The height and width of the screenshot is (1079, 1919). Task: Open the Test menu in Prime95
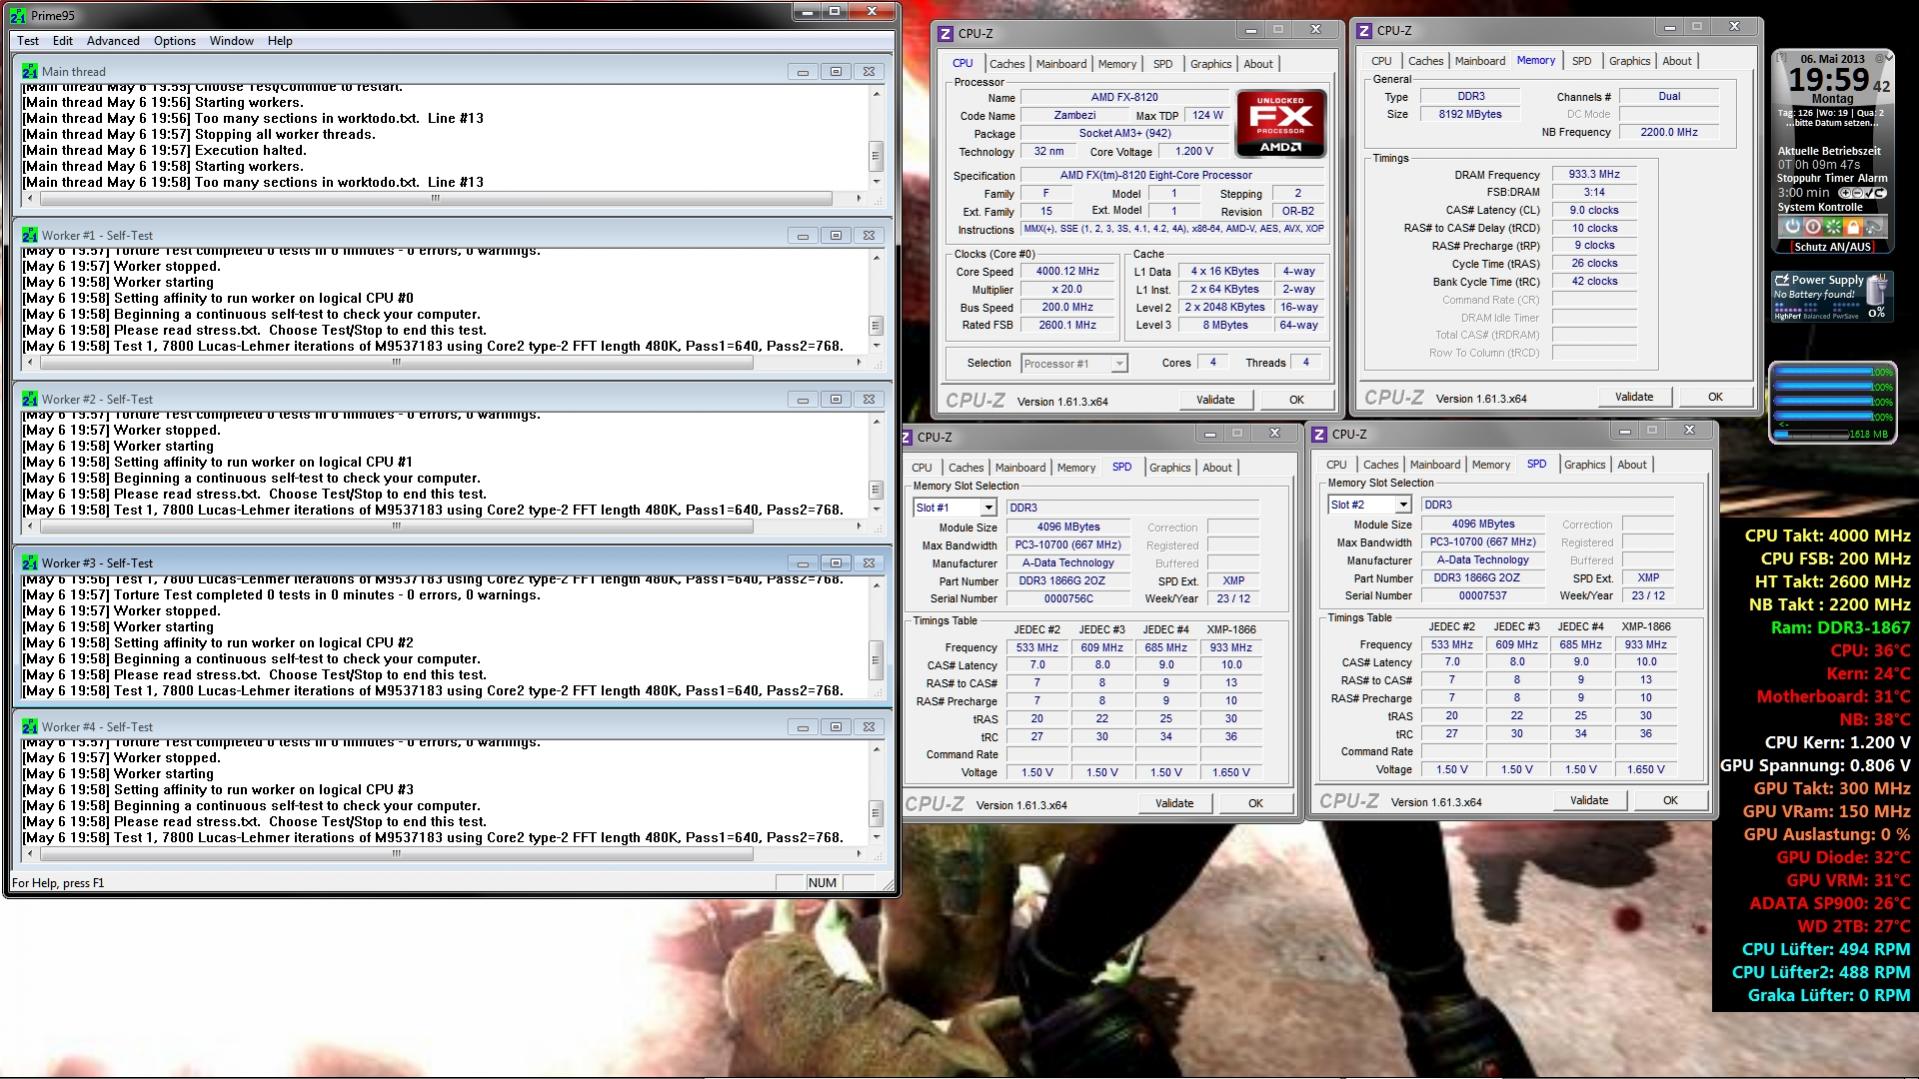(x=28, y=41)
